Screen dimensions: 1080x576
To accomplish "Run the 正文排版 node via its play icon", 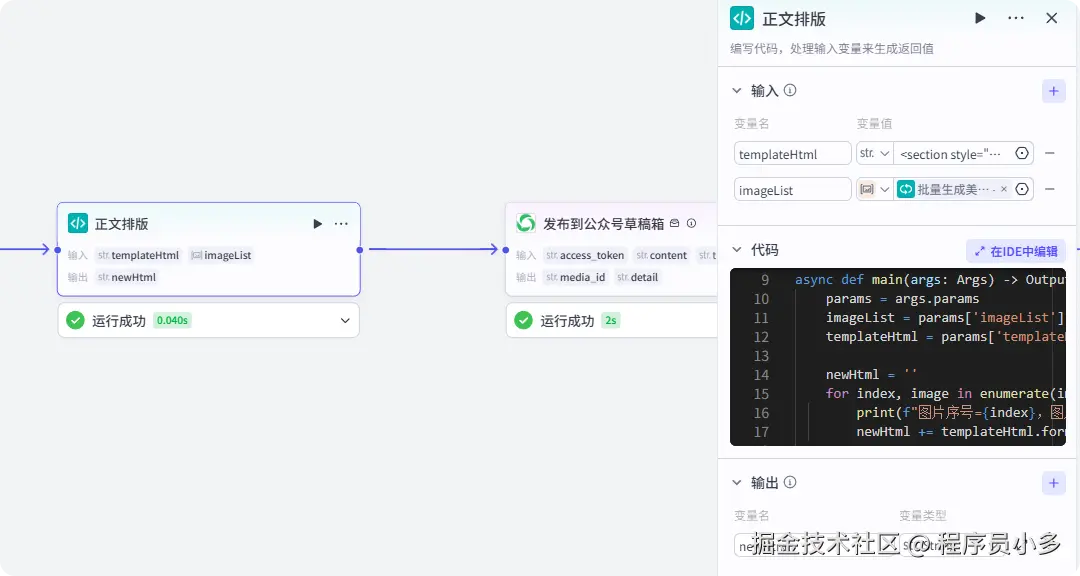I will coord(318,223).
